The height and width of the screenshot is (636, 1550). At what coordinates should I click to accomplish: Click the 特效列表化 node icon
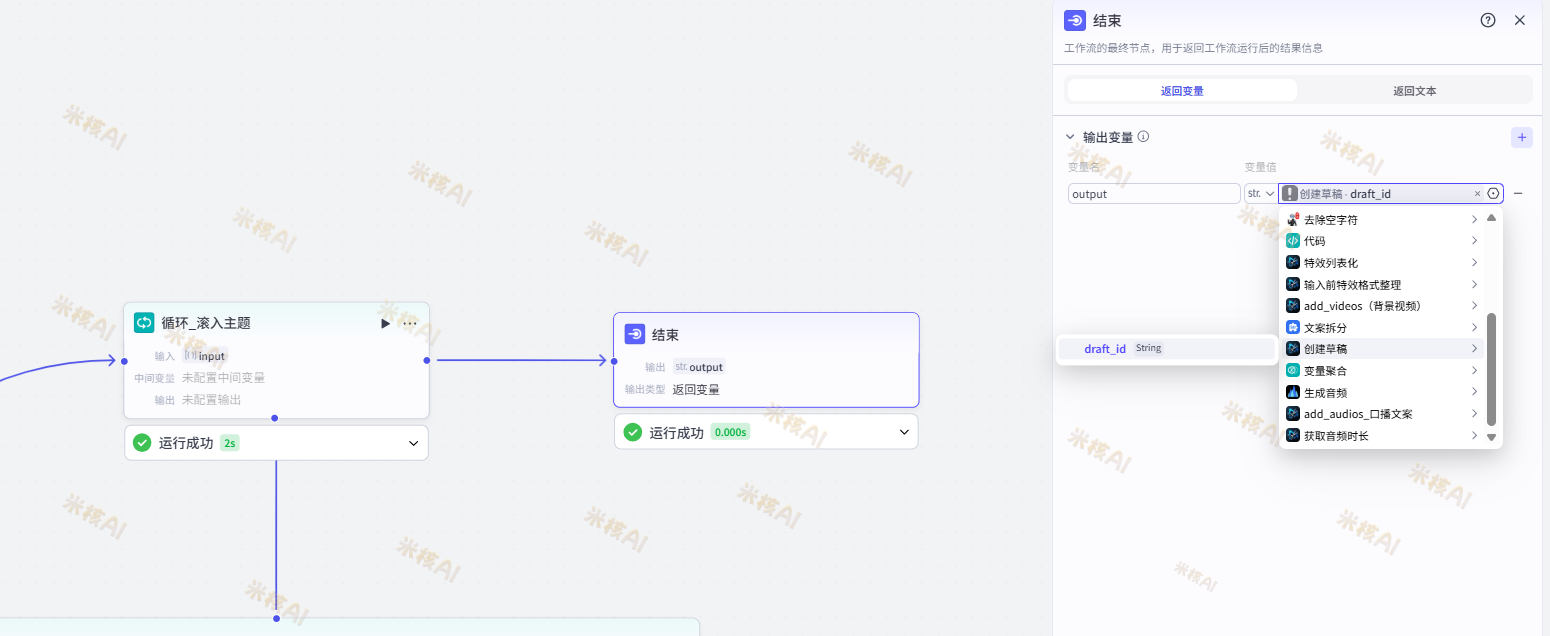[x=1293, y=262]
